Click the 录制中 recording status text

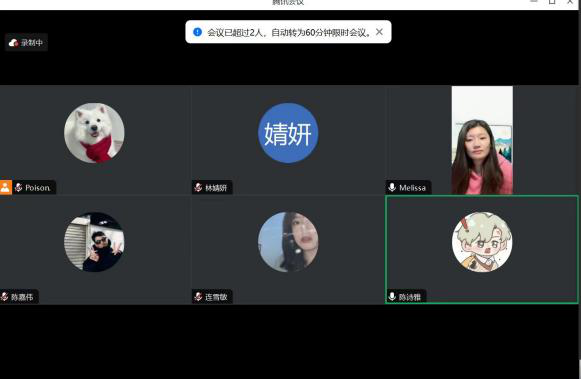[x=31, y=43]
